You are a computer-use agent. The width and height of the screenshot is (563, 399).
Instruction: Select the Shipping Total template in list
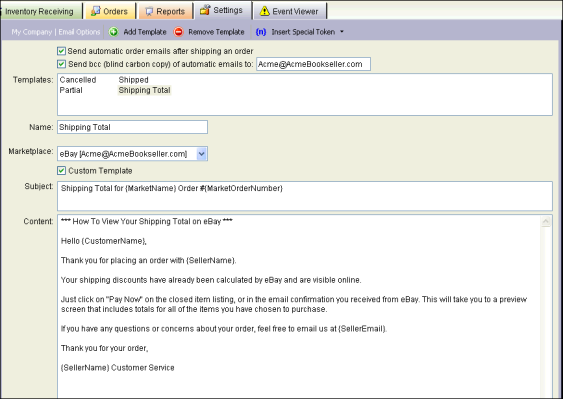click(x=144, y=90)
